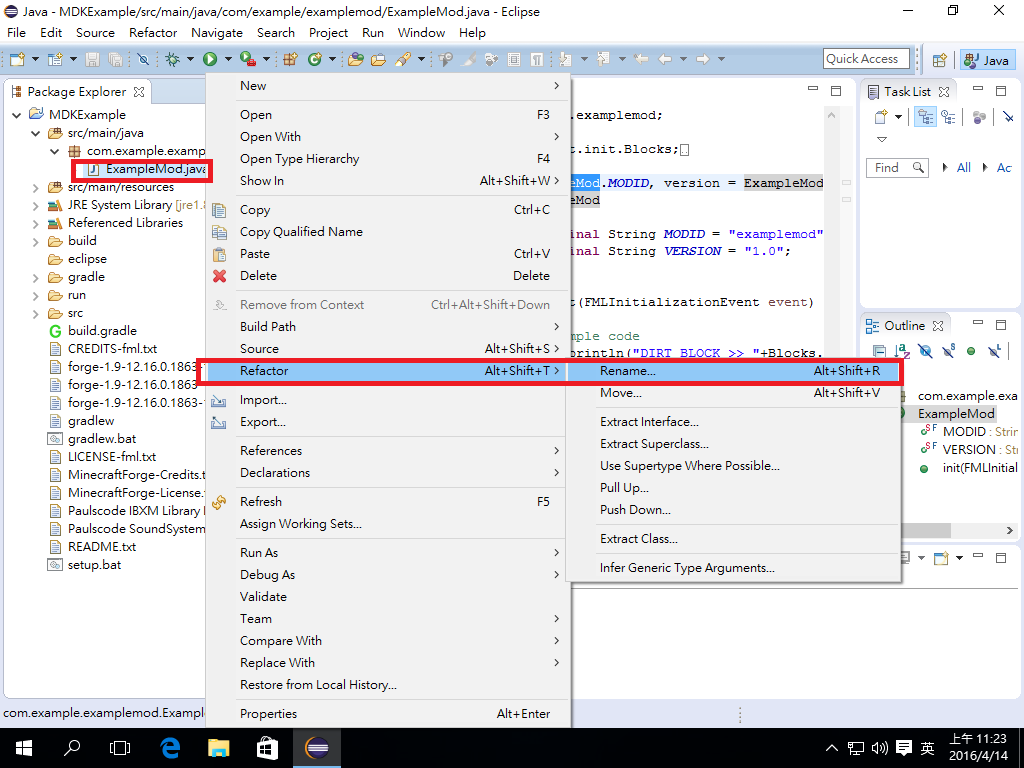Image resolution: width=1024 pixels, height=768 pixels.
Task: Toggle Scheduled presentation in Task List
Action: click(x=948, y=118)
